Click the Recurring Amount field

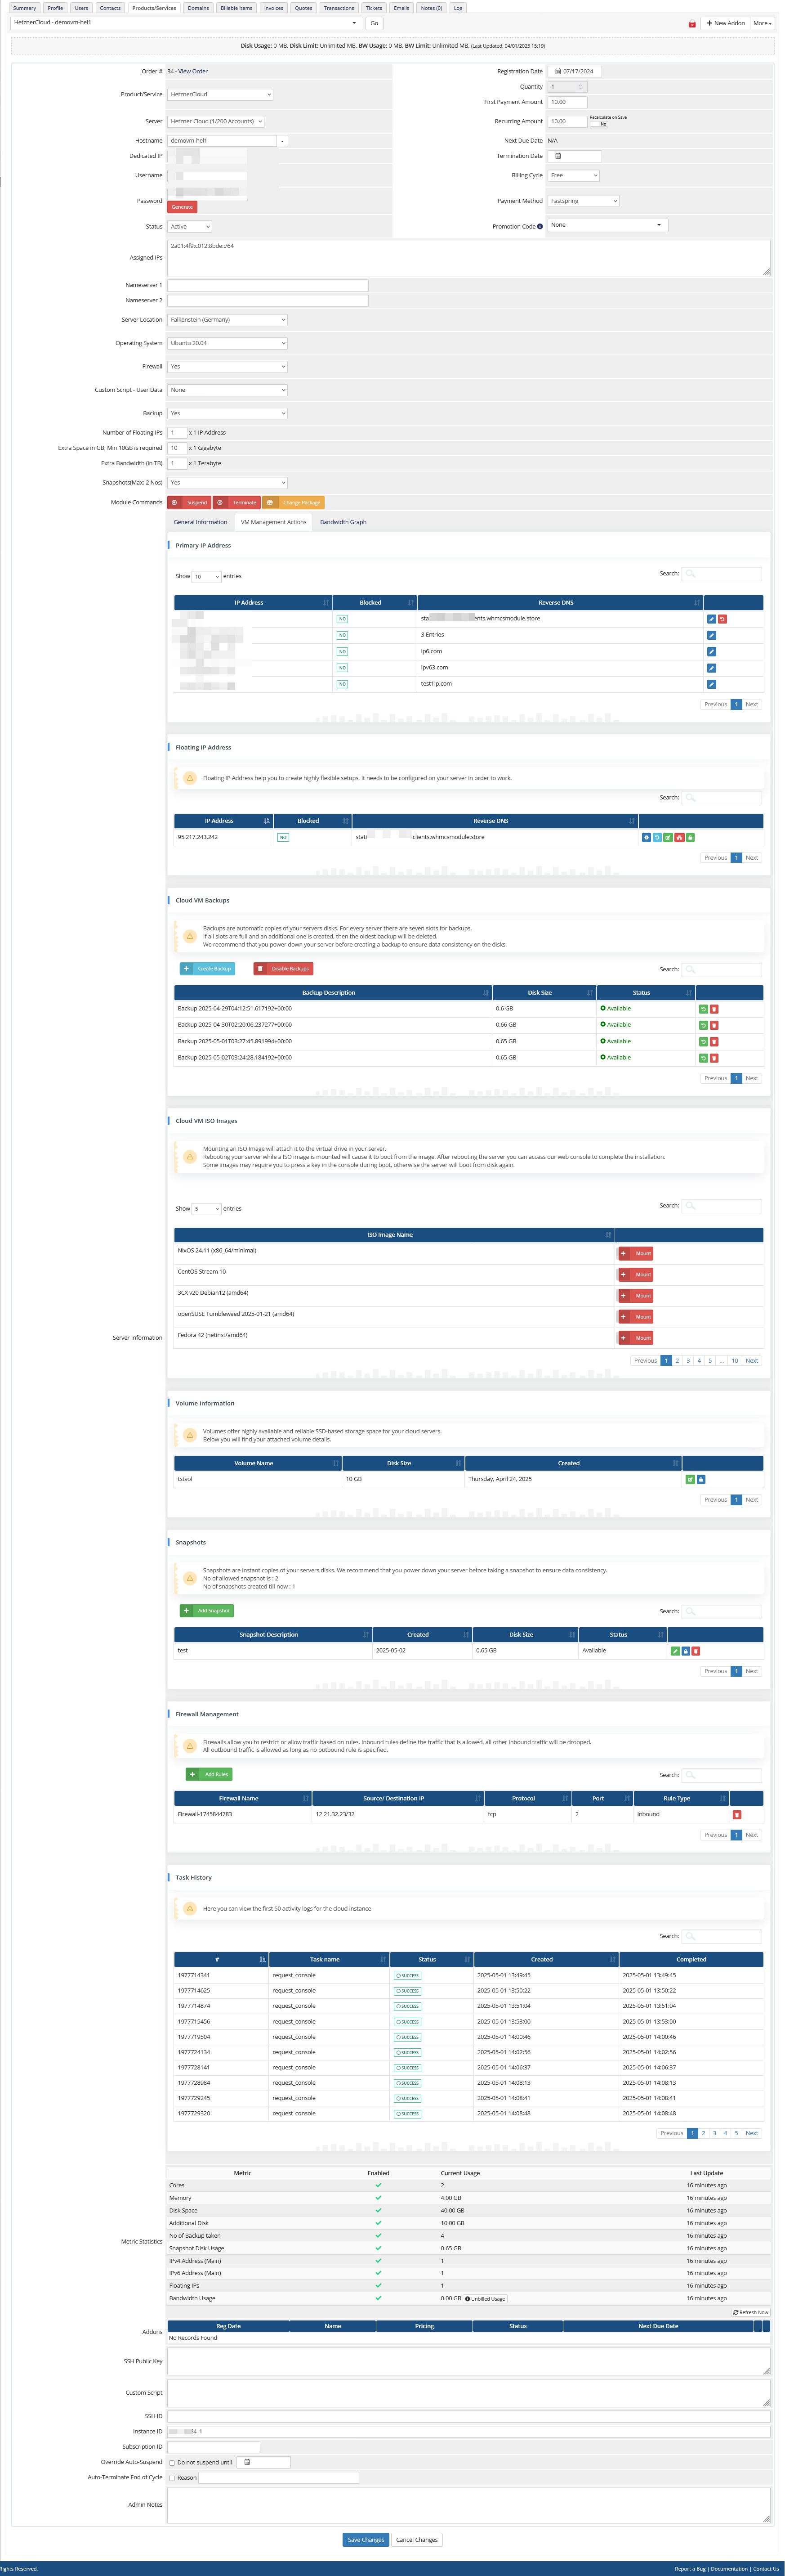tap(568, 122)
